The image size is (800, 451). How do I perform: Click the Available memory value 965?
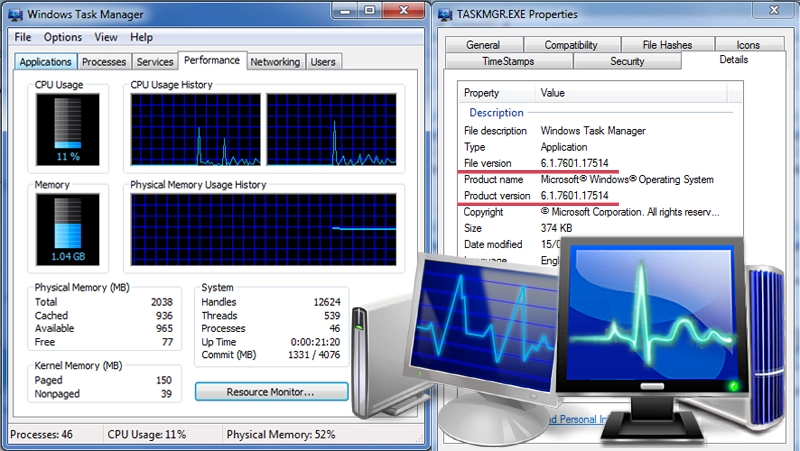click(164, 329)
